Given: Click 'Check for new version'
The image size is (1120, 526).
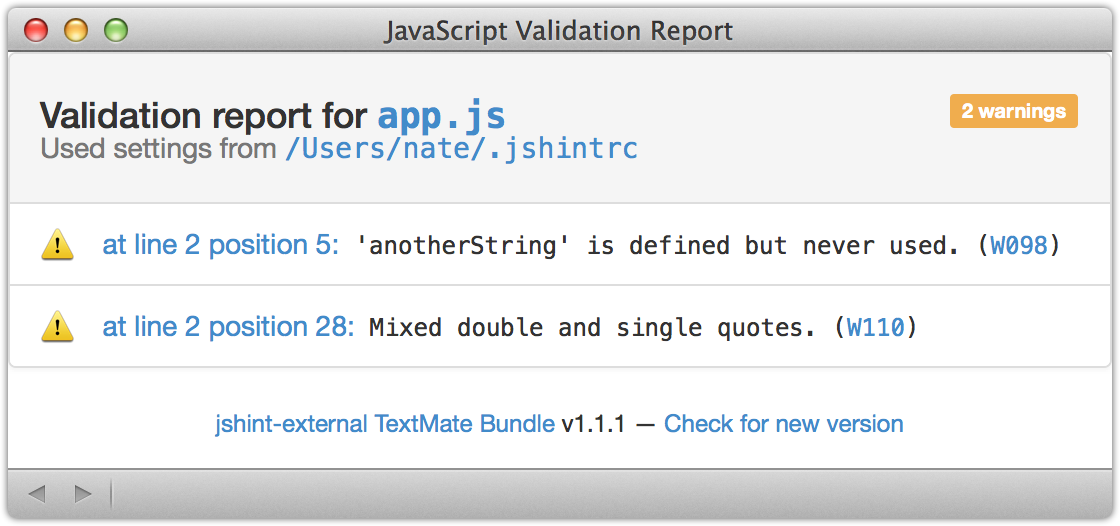Looking at the screenshot, I should click(783, 424).
